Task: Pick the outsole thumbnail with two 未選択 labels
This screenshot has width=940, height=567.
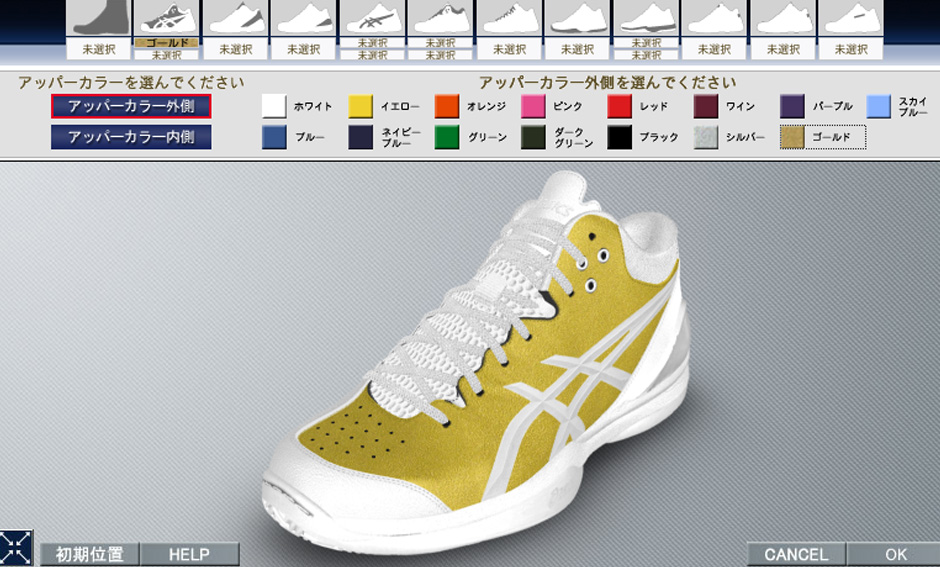Action: coord(646,17)
